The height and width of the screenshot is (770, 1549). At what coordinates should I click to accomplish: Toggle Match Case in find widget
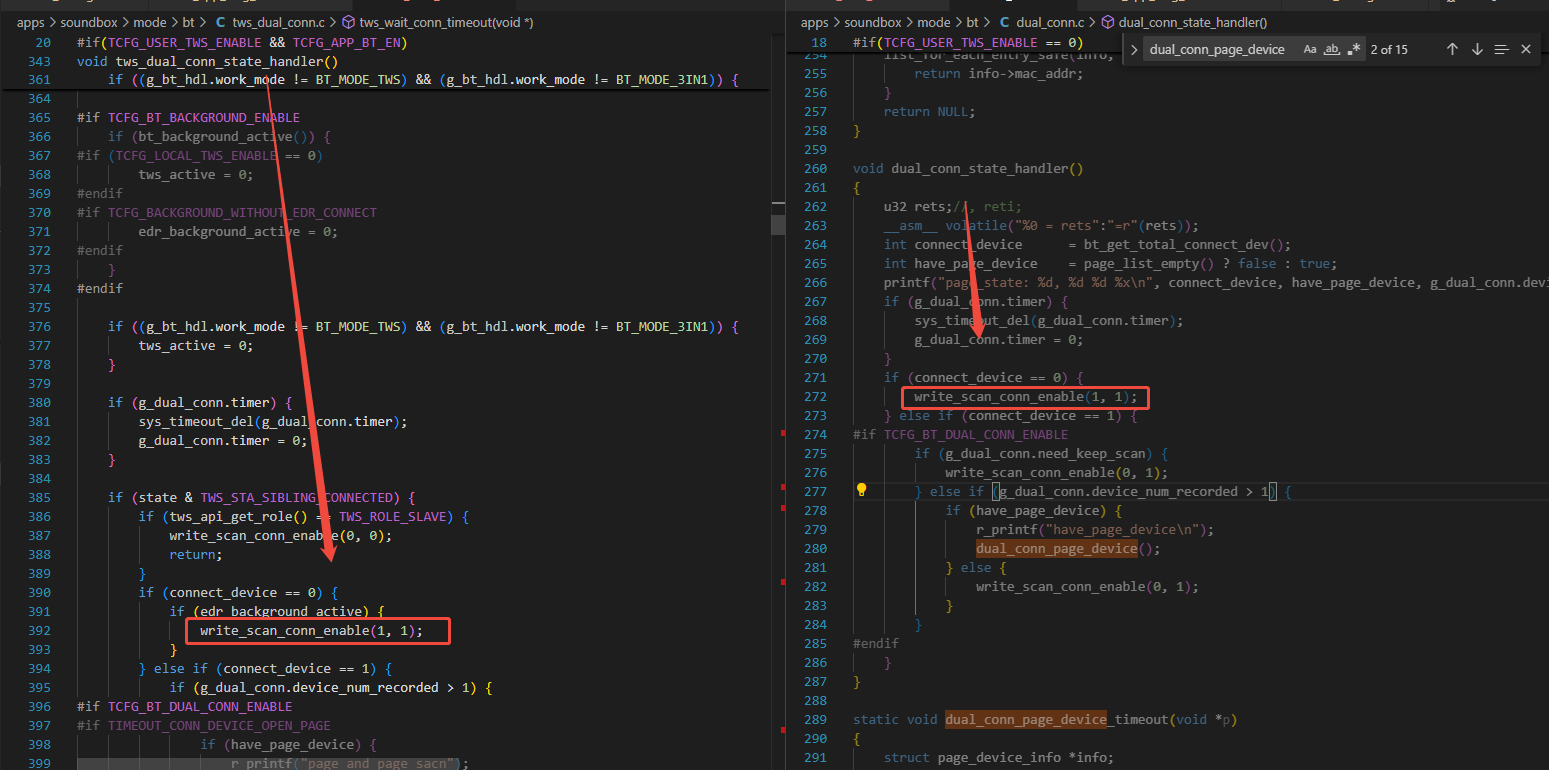[x=1310, y=49]
